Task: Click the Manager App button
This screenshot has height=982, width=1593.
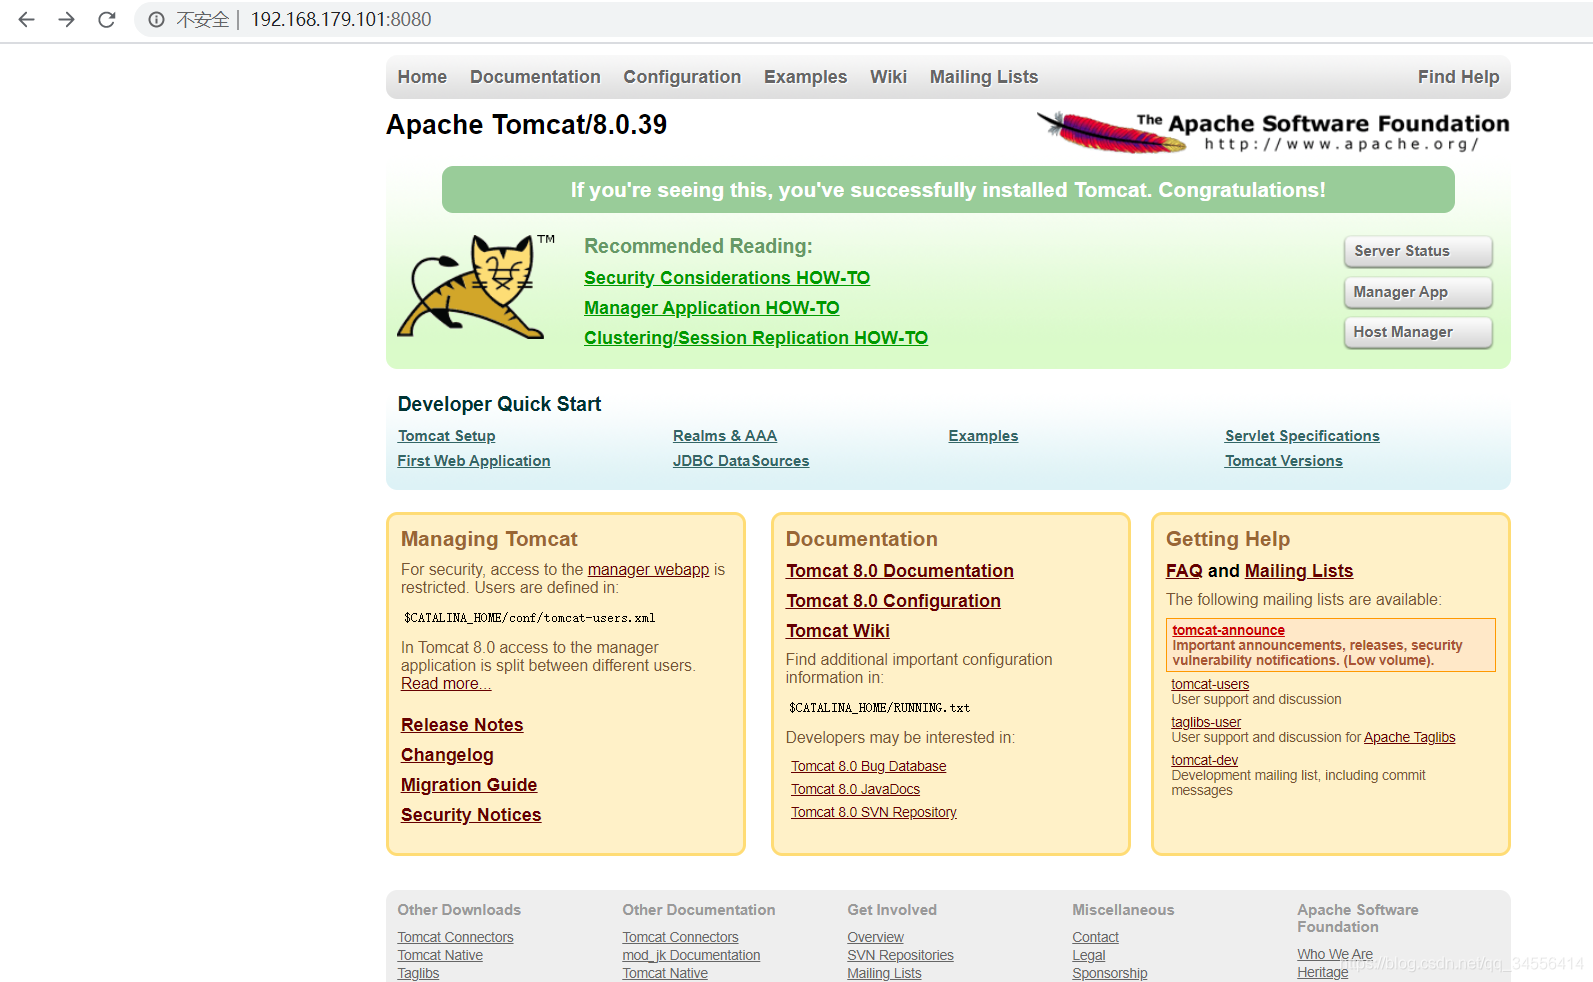Action: pyautogui.click(x=1418, y=292)
